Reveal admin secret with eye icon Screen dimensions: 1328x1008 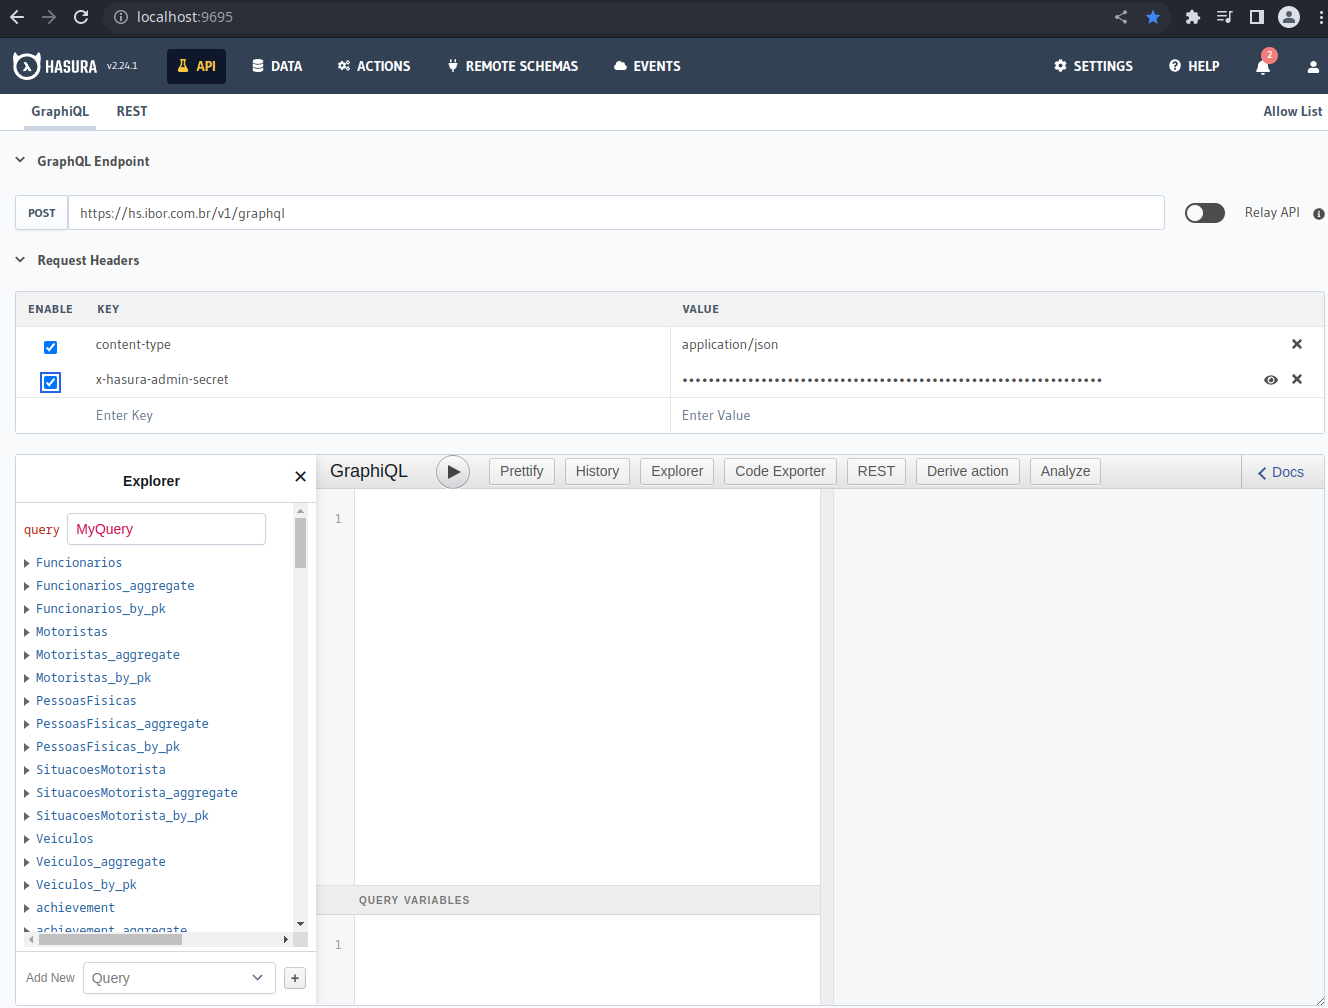1271,380
